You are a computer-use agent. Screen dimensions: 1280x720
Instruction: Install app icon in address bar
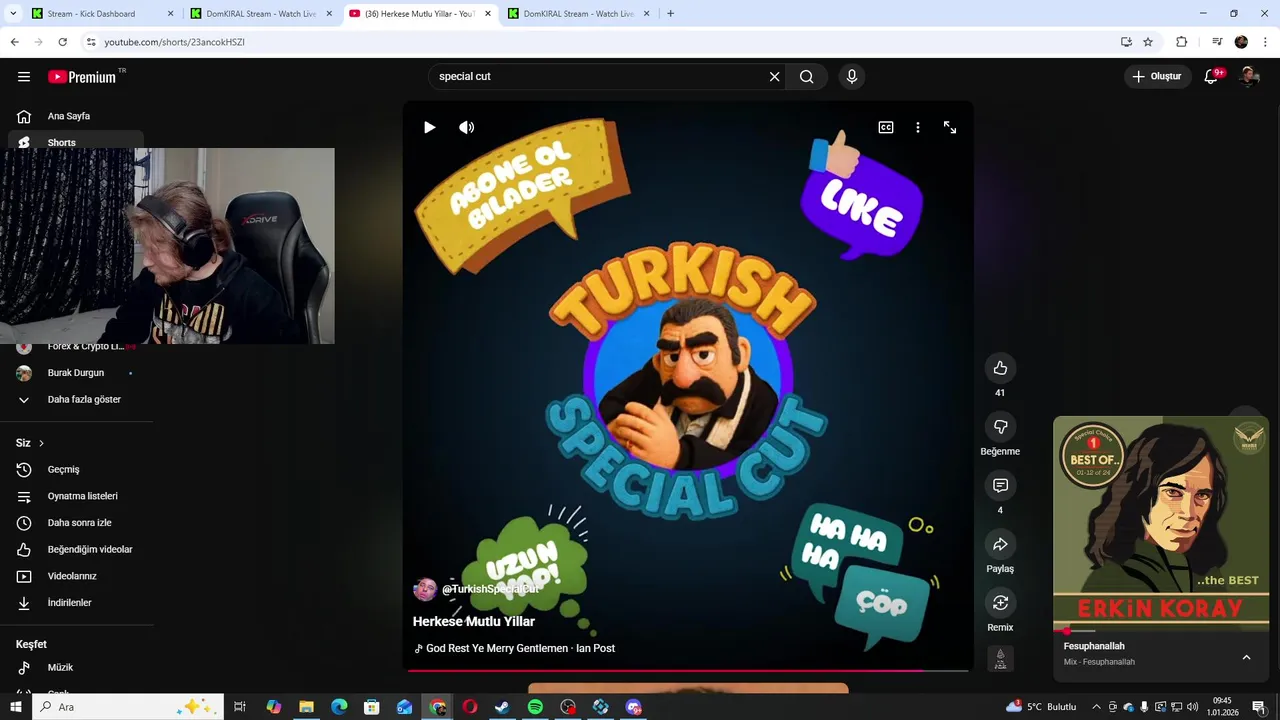click(1126, 42)
